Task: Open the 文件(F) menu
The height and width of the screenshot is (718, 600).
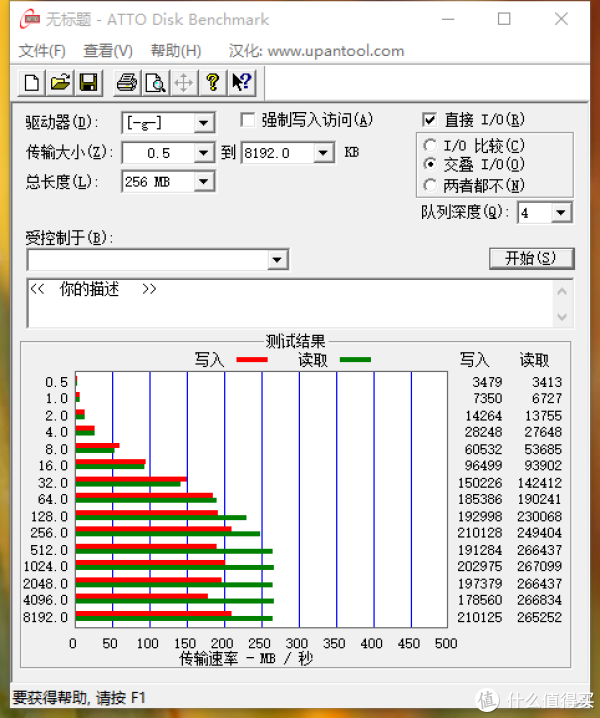Action: (x=42, y=51)
